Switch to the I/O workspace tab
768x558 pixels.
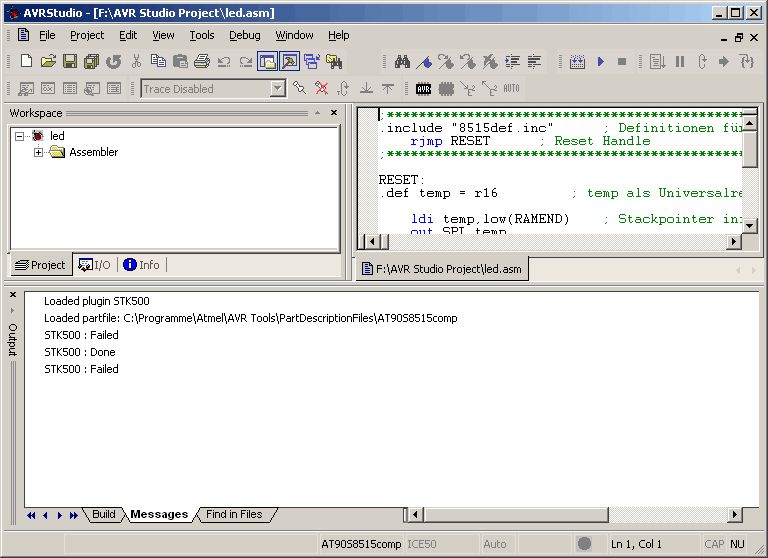[x=95, y=265]
